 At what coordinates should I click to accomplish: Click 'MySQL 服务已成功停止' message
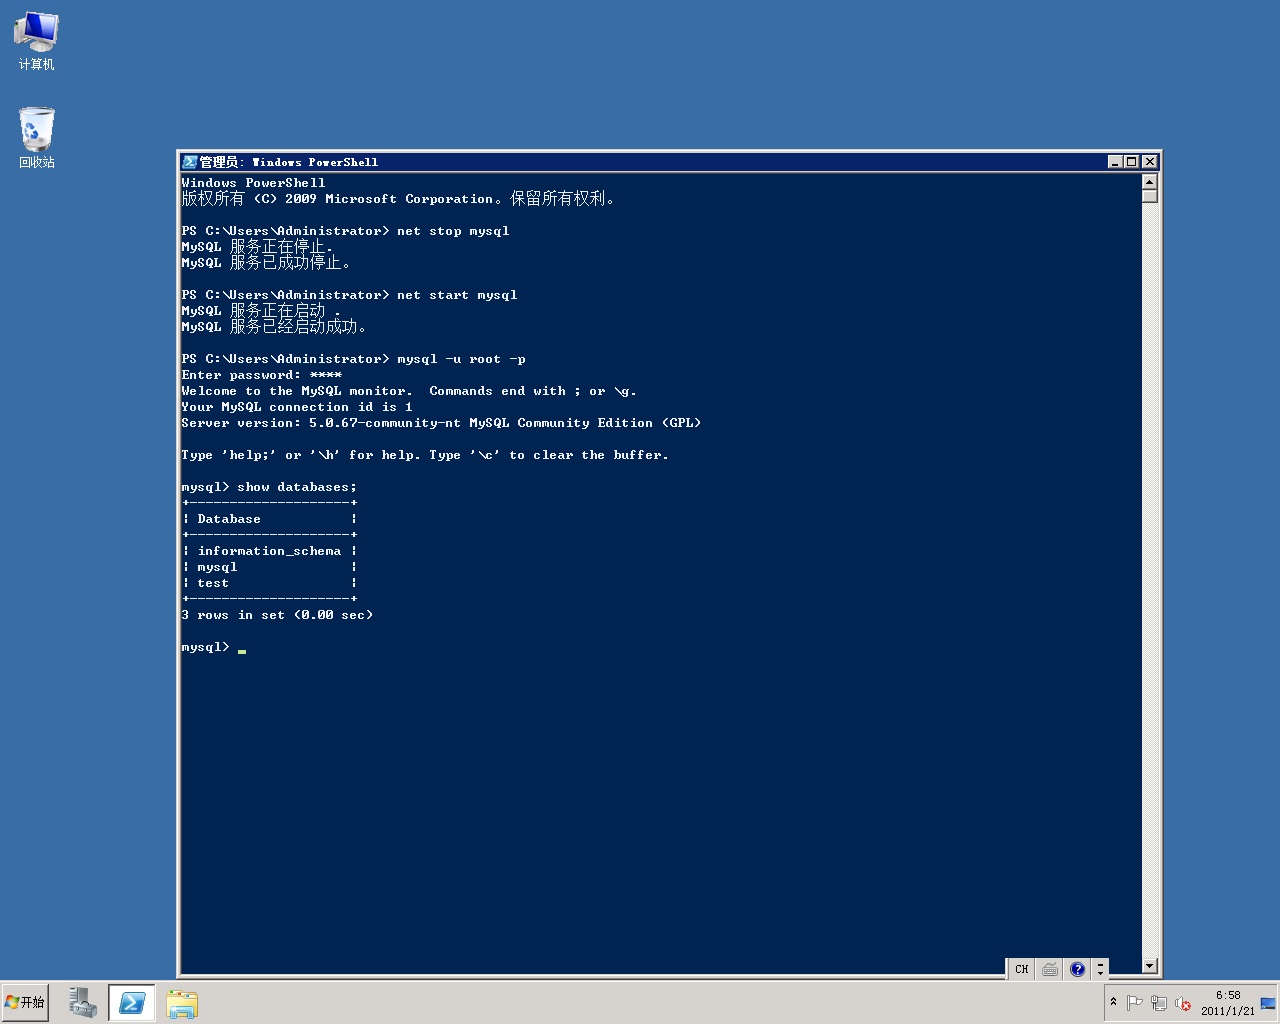click(x=265, y=263)
